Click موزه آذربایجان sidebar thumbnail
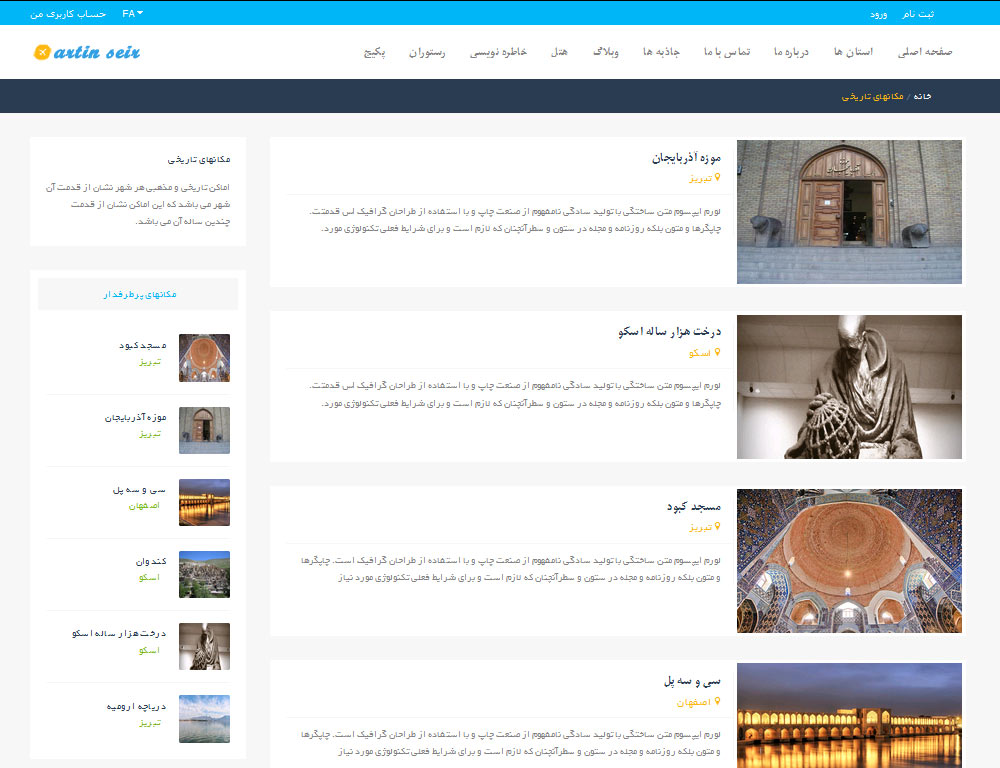The height and width of the screenshot is (768, 1000). point(204,430)
